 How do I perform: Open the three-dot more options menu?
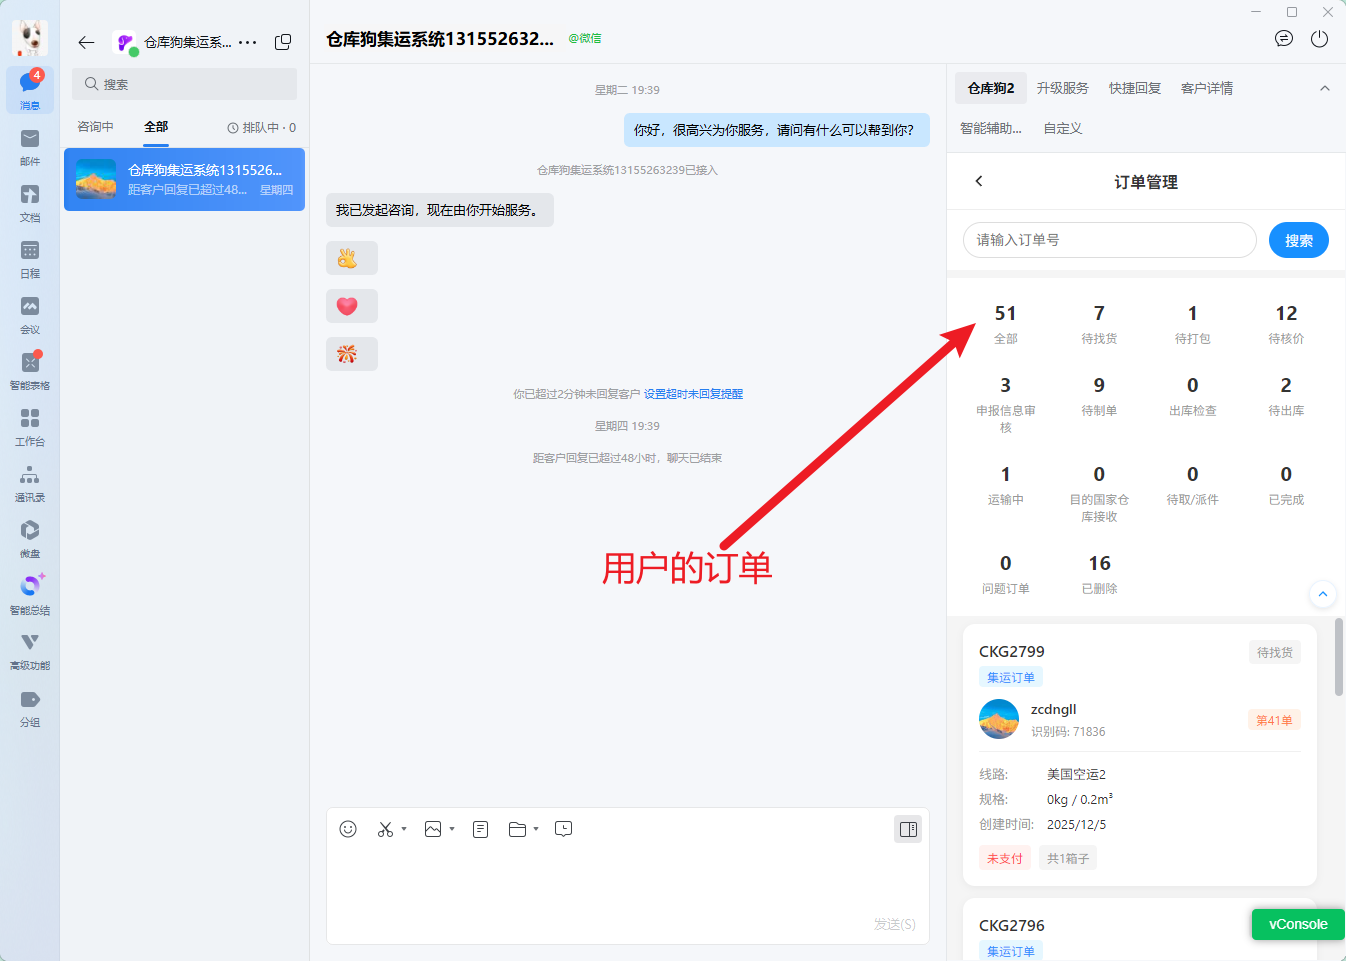point(248,42)
